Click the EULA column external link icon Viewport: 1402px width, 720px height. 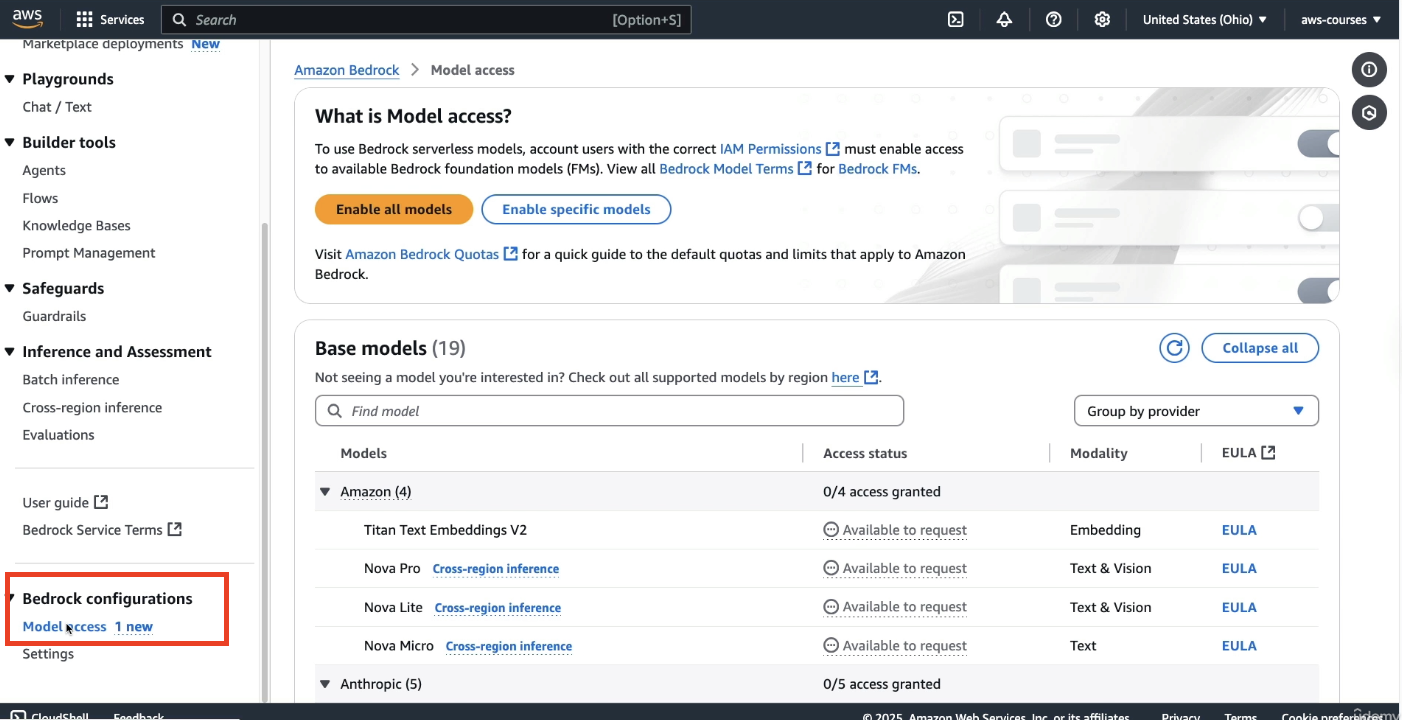1268,453
